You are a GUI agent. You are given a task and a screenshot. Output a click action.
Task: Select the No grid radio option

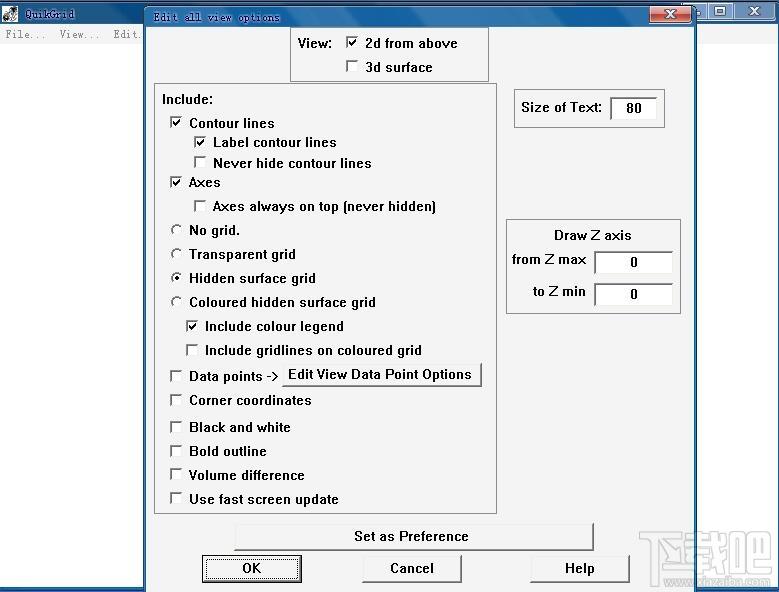[x=176, y=230]
